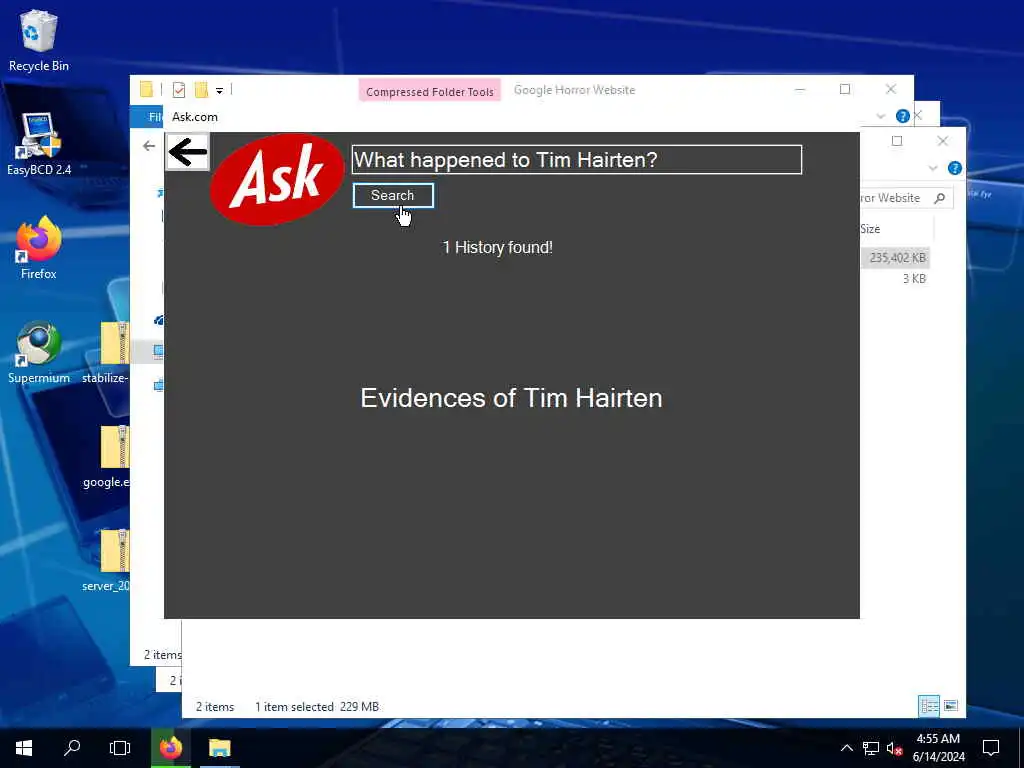Show hidden system tray icons
This screenshot has width=1024, height=768.
click(x=846, y=748)
